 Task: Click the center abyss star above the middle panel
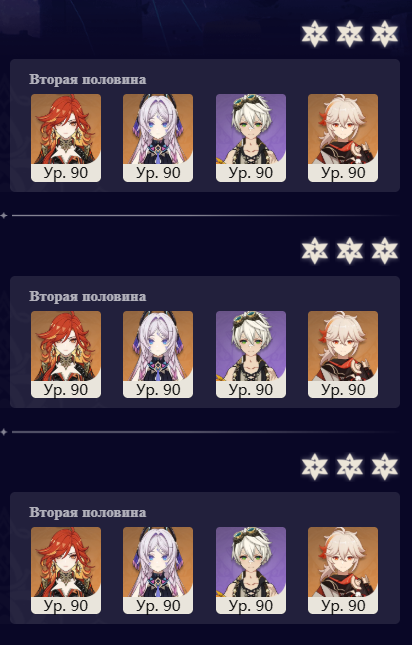(350, 251)
